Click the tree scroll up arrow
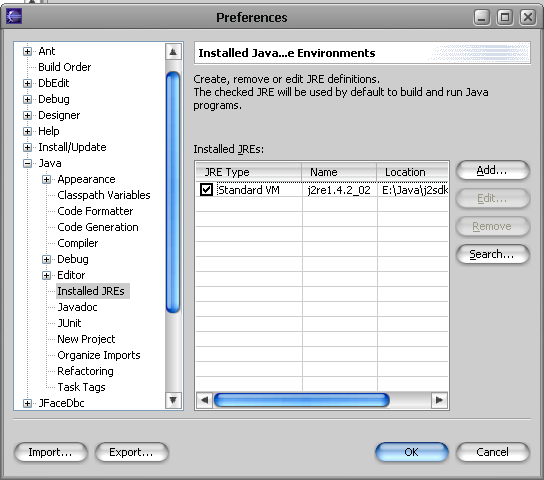Viewport: 544px width, 480px height. (173, 52)
